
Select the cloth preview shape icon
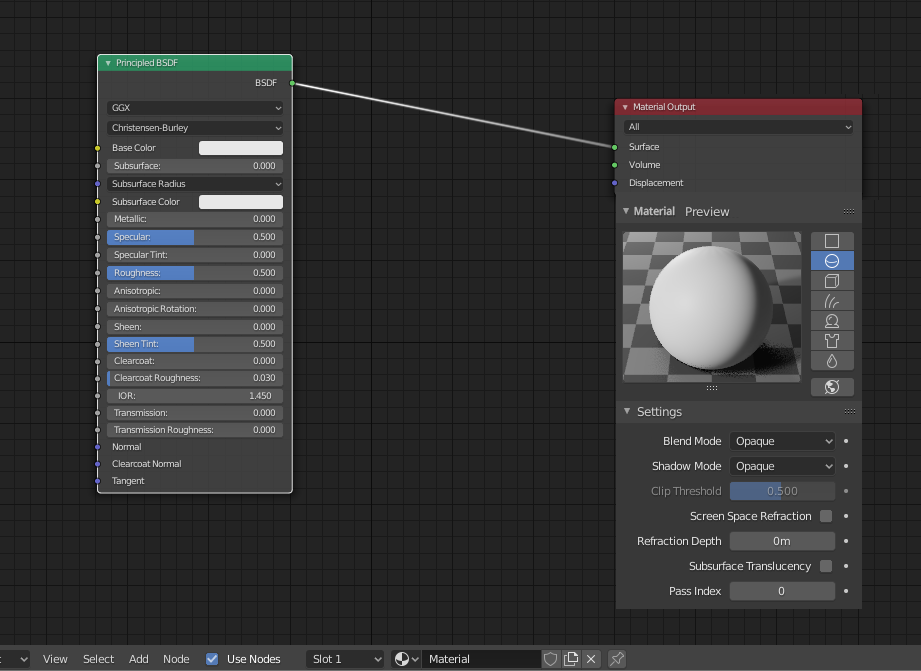click(832, 341)
